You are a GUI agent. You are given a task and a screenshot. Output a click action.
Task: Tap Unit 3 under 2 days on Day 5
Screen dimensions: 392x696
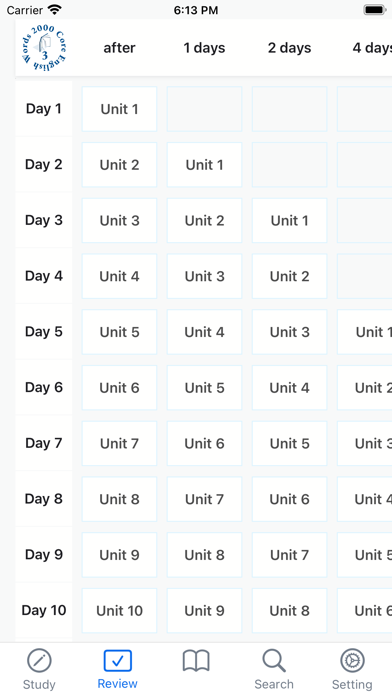coord(289,332)
